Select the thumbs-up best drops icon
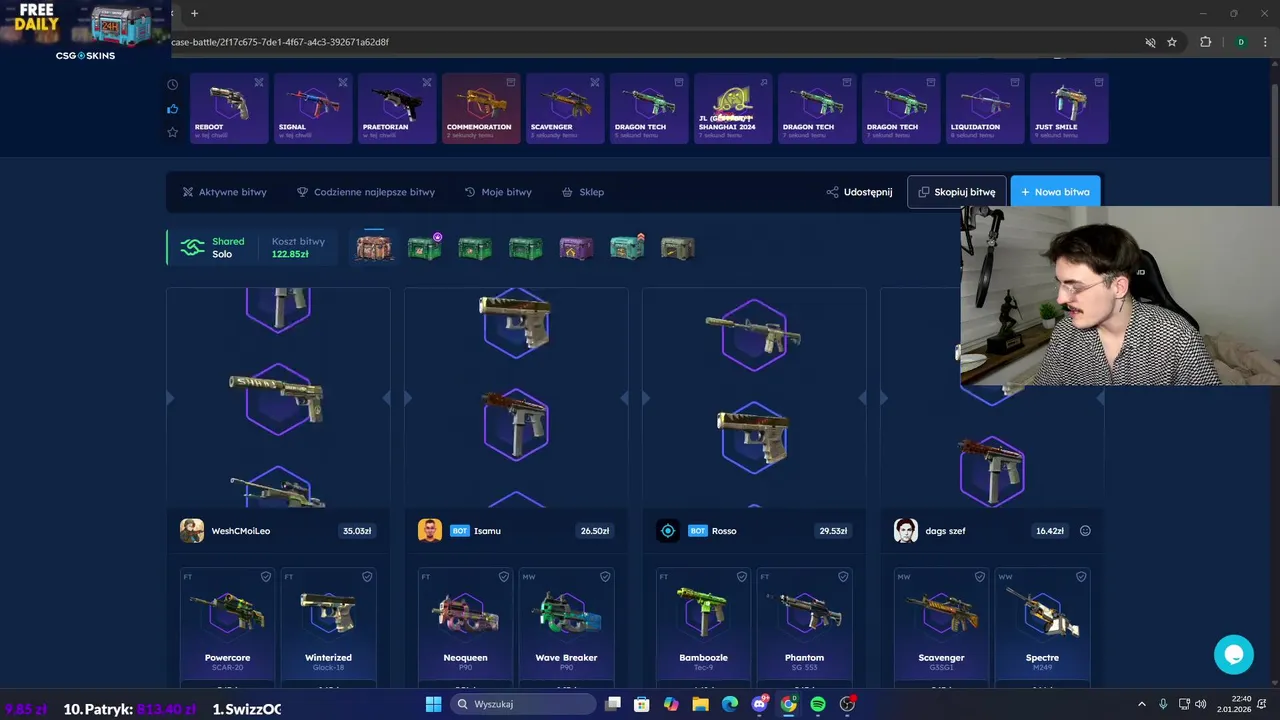Image resolution: width=1280 pixels, height=720 pixels. [172, 109]
